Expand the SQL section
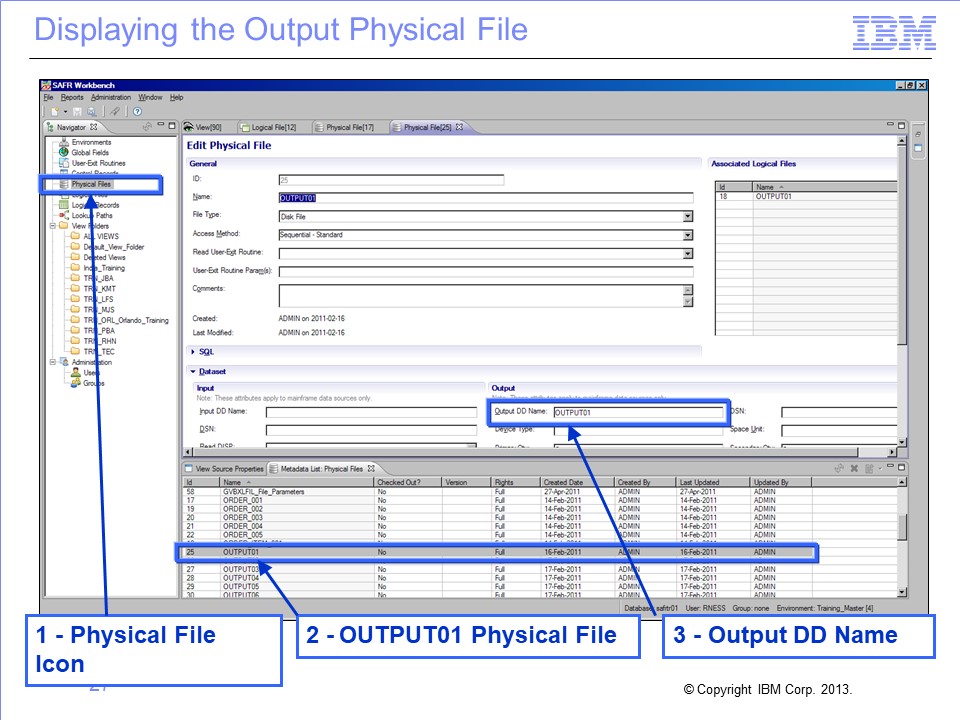This screenshot has width=960, height=720. (x=193, y=352)
